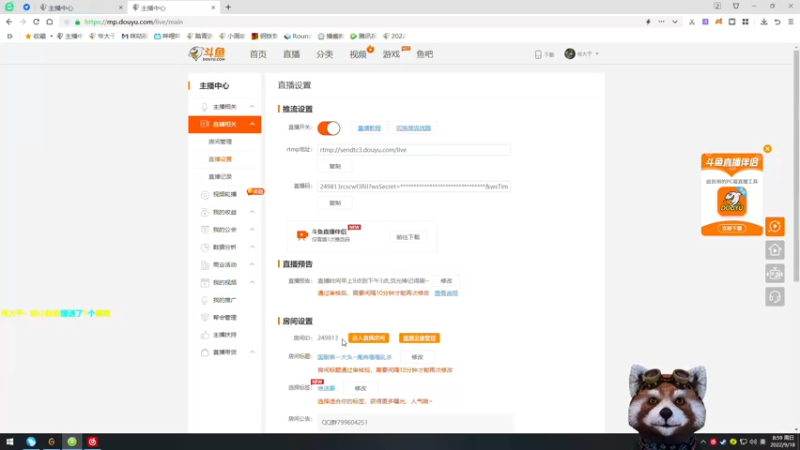Click the lightning speed-mode icon in address bar
The width and height of the screenshot is (800, 450).
pos(648,22)
